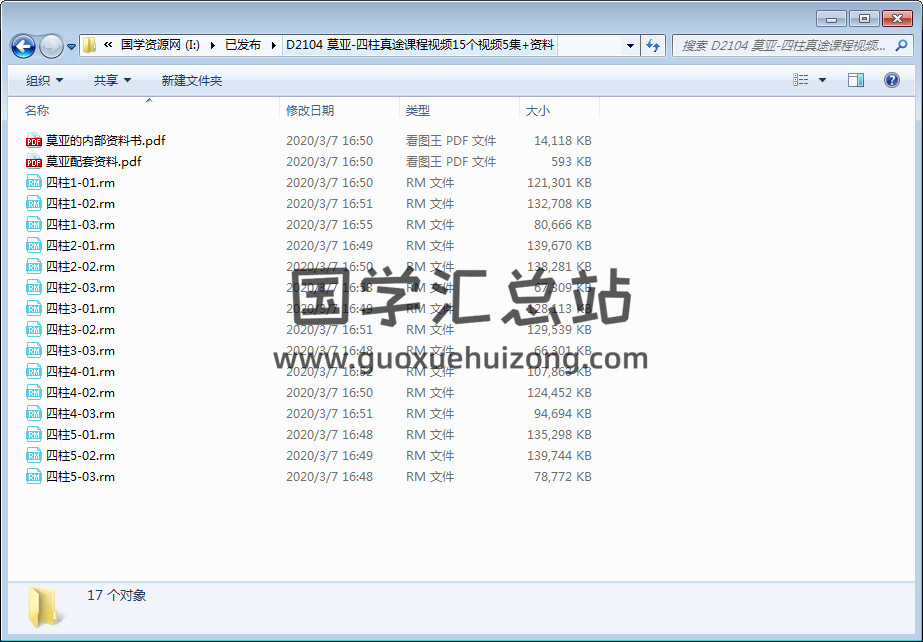The image size is (923, 642).
Task: Click the RM icon of 四柱5-01.rm
Action: (x=34, y=435)
